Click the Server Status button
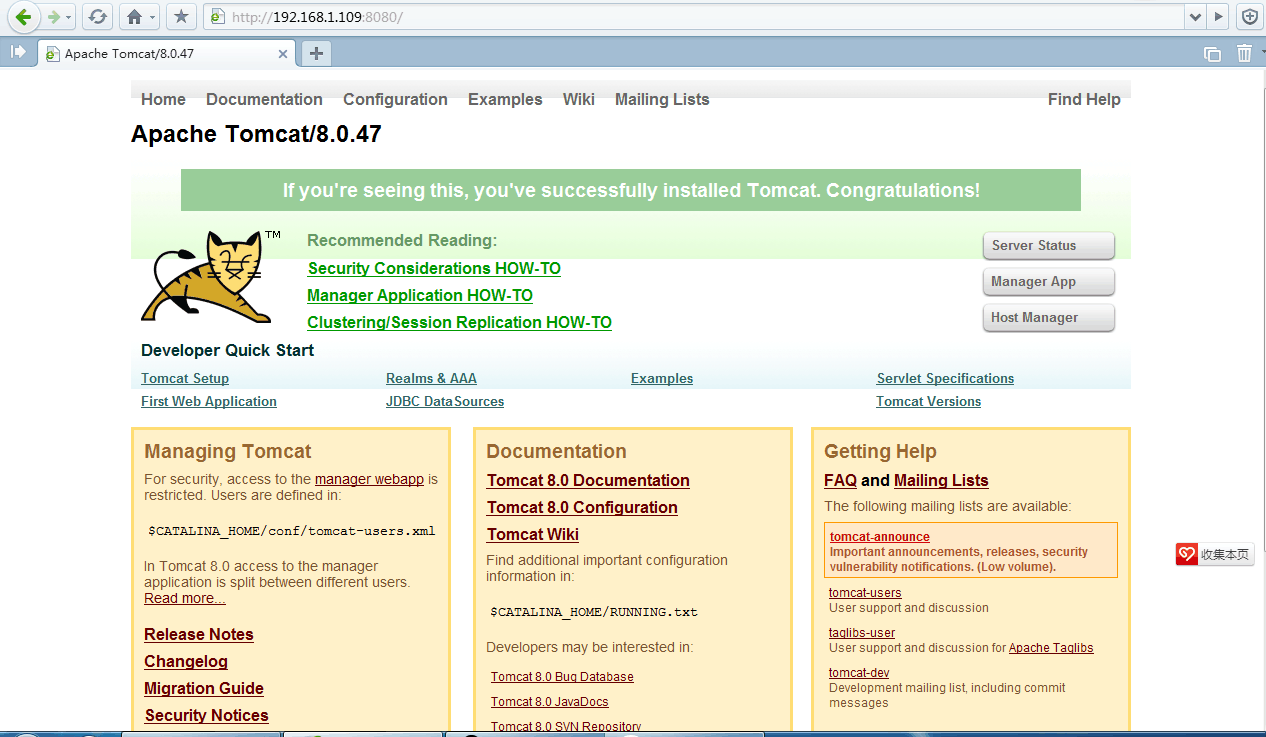 [x=1048, y=245]
